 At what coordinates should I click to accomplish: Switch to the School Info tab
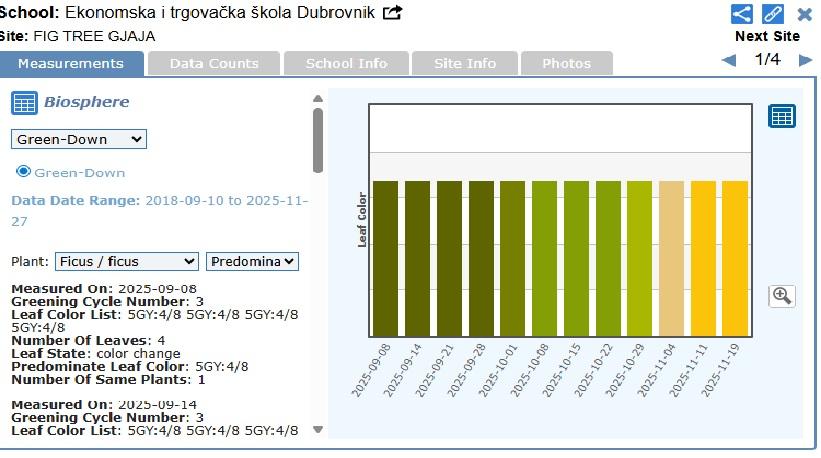pyautogui.click(x=346, y=63)
